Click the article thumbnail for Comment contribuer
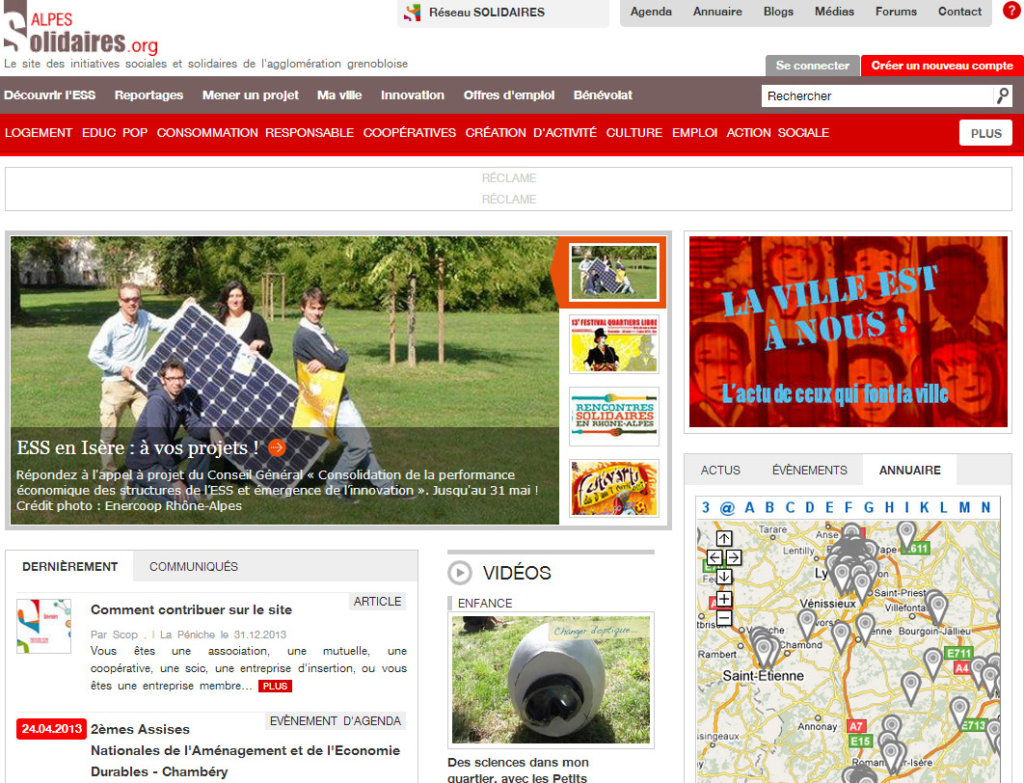This screenshot has height=783, width=1024. [44, 626]
